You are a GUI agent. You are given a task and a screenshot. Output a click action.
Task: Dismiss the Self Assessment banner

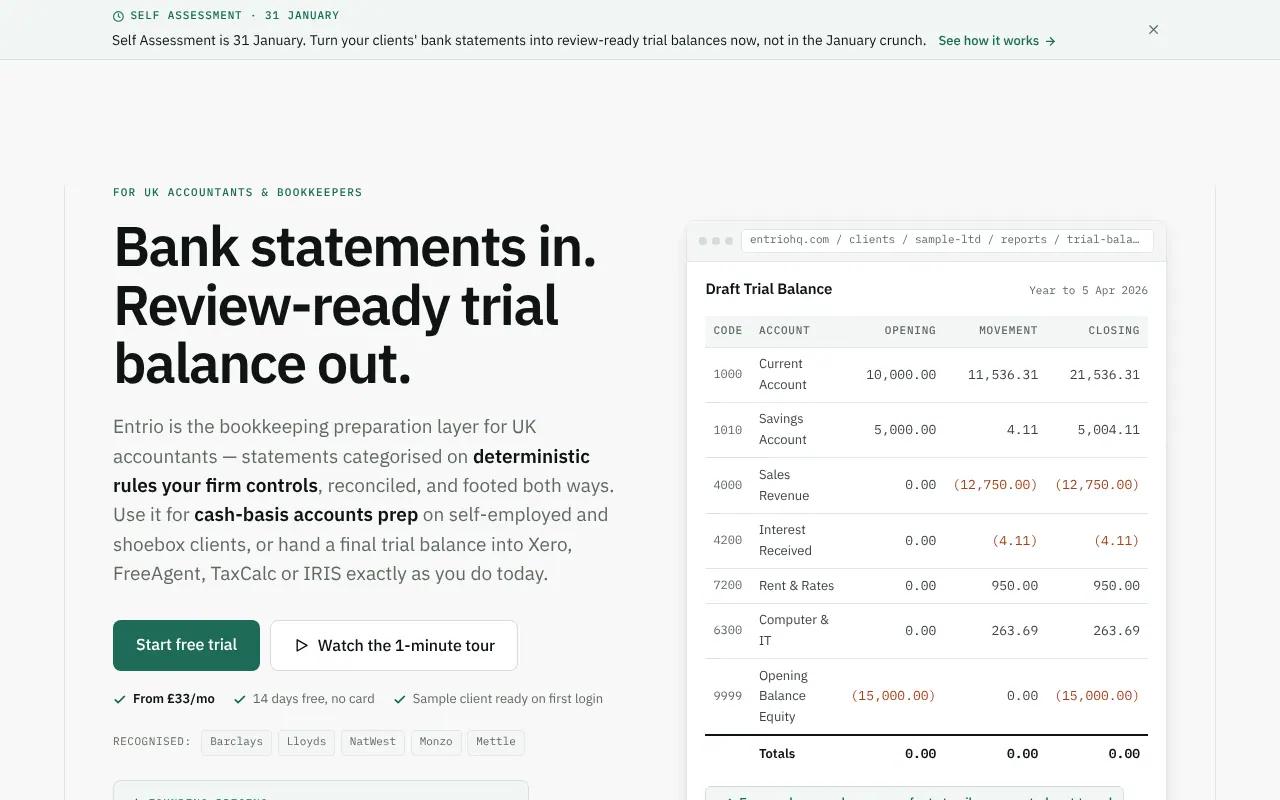point(1153,30)
